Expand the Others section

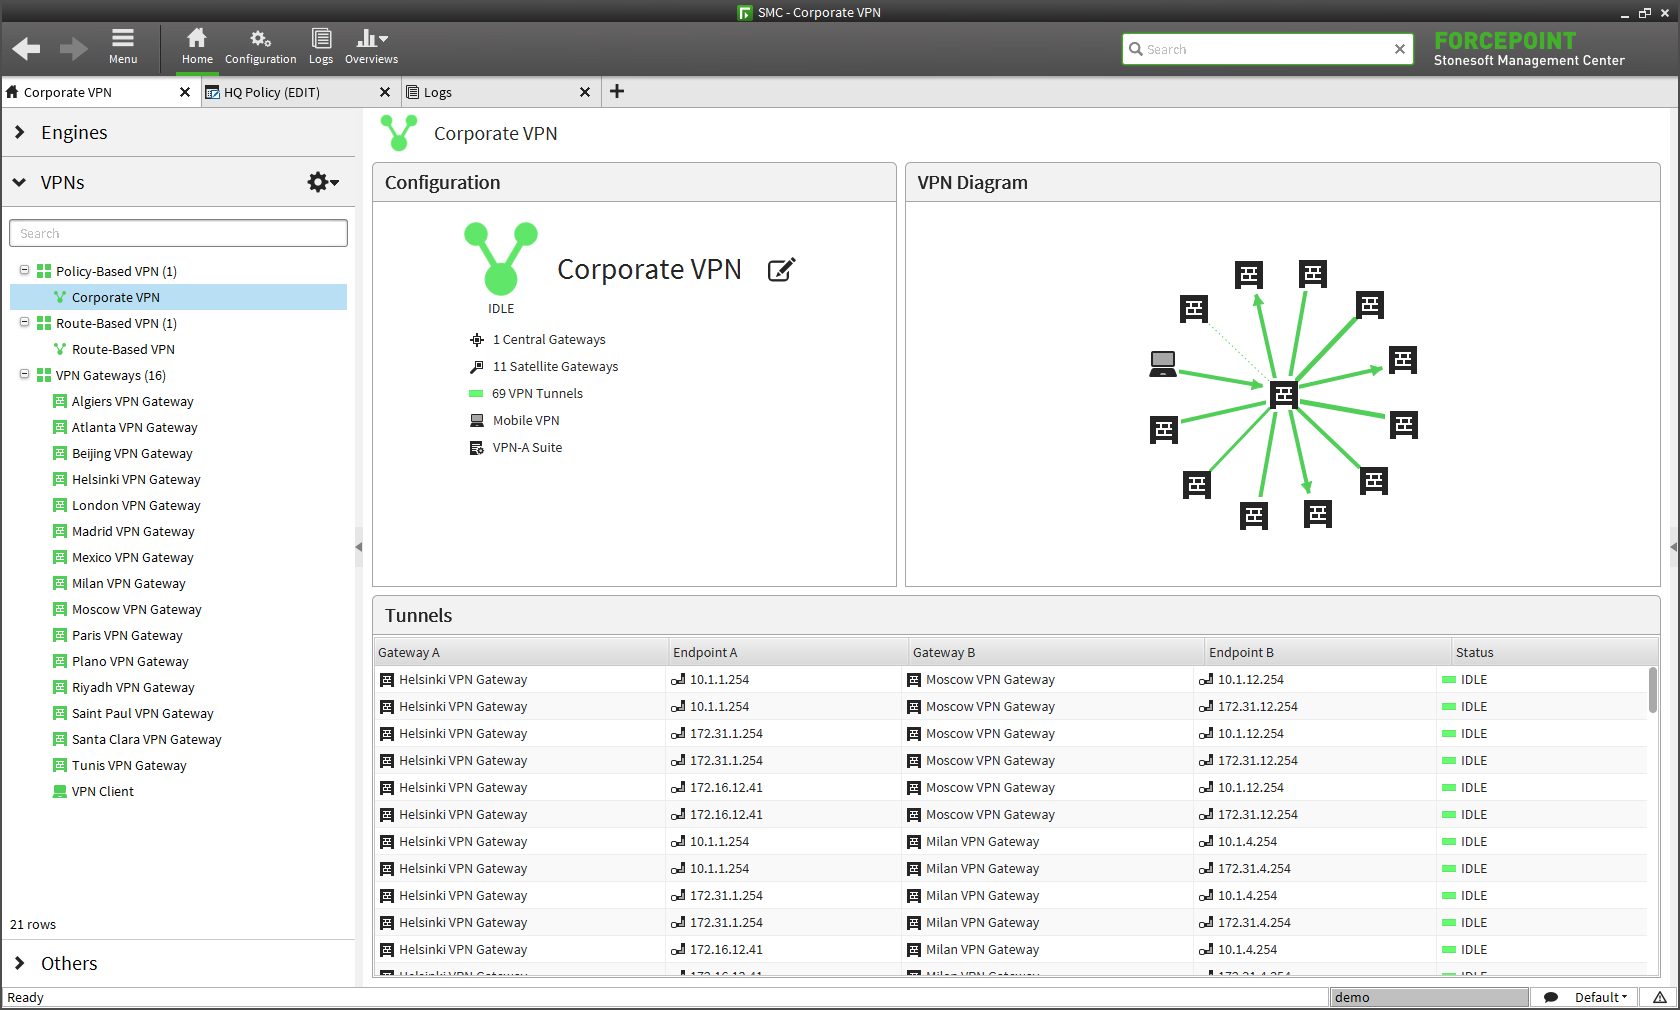[x=20, y=963]
